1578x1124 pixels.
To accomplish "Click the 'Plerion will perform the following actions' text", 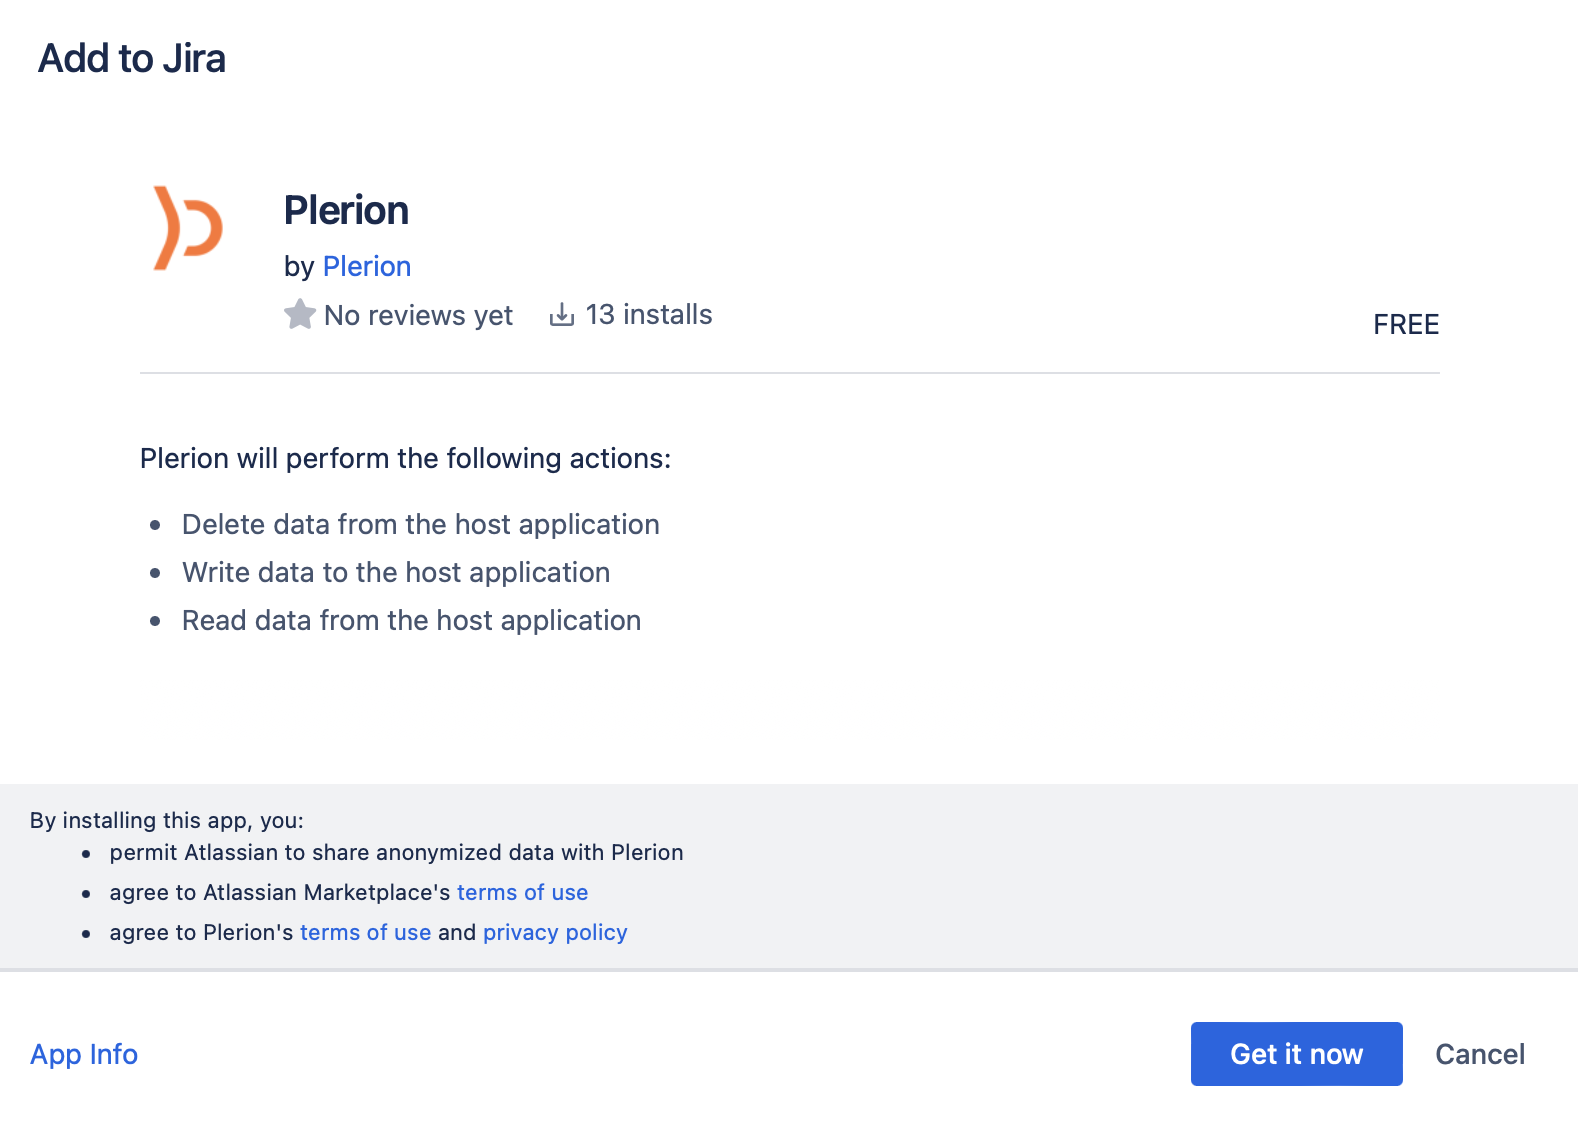I will tap(405, 458).
